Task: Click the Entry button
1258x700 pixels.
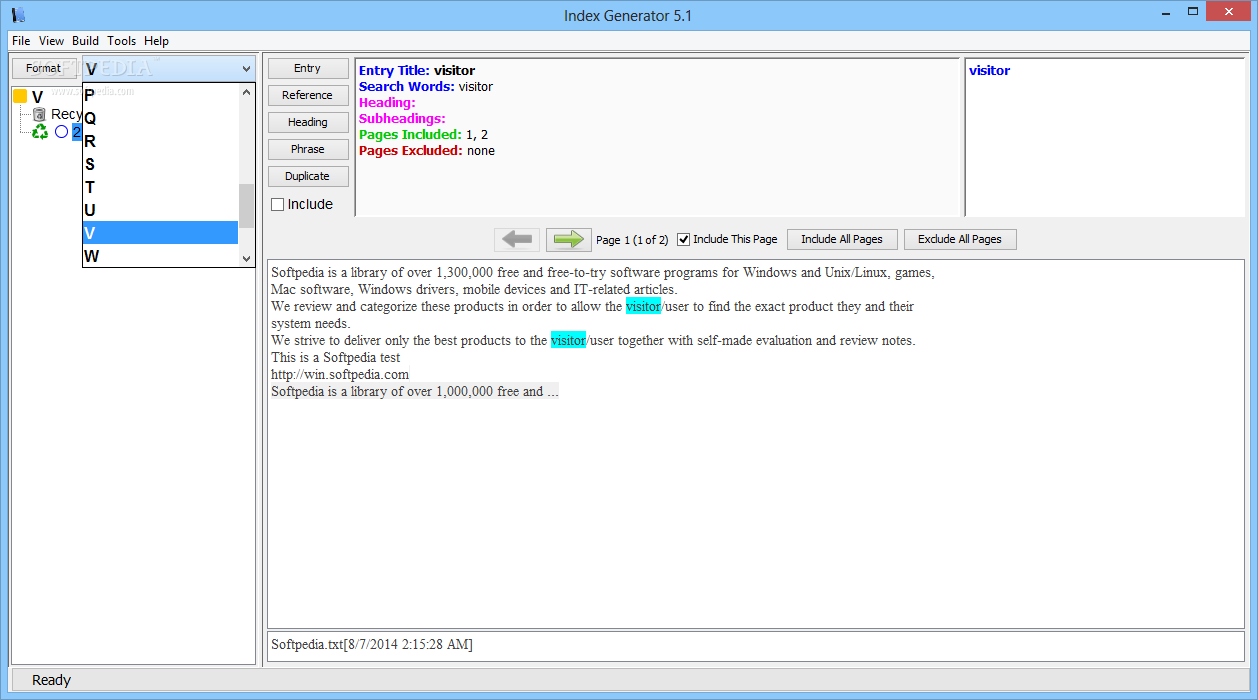Action: [x=308, y=68]
